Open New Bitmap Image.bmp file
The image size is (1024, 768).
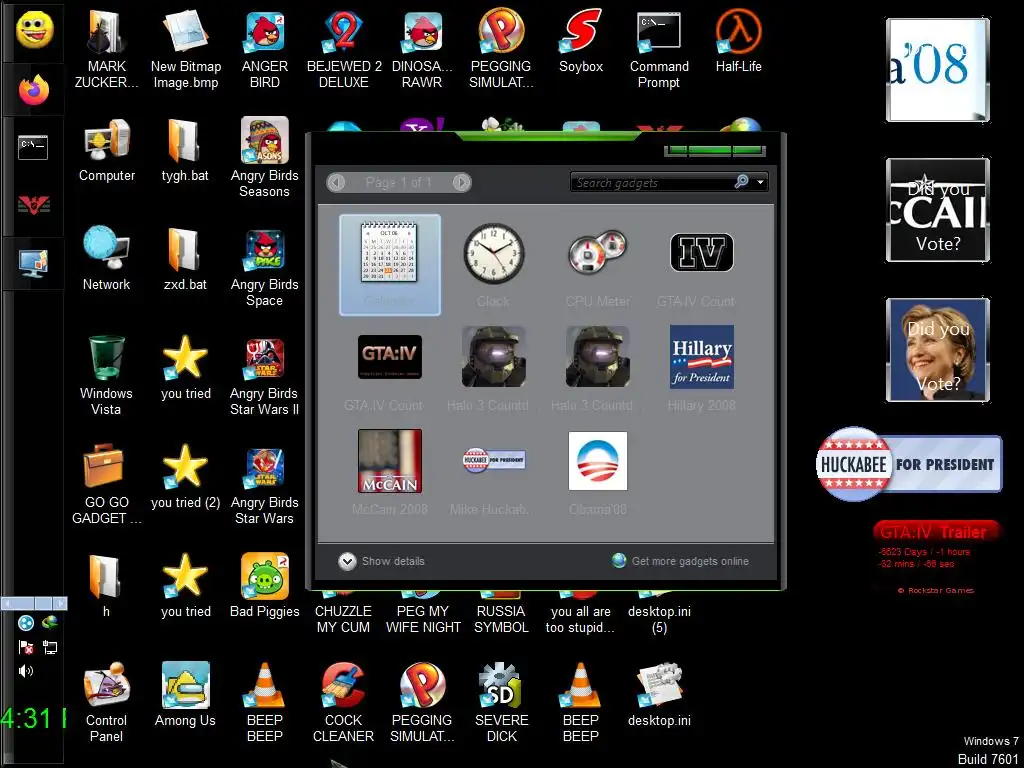pyautogui.click(x=185, y=50)
